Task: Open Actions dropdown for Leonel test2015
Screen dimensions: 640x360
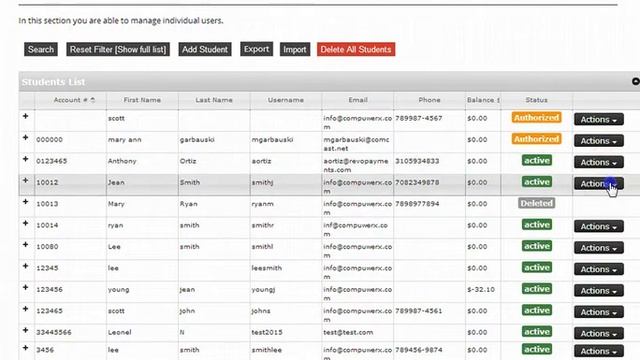Action: pos(599,333)
